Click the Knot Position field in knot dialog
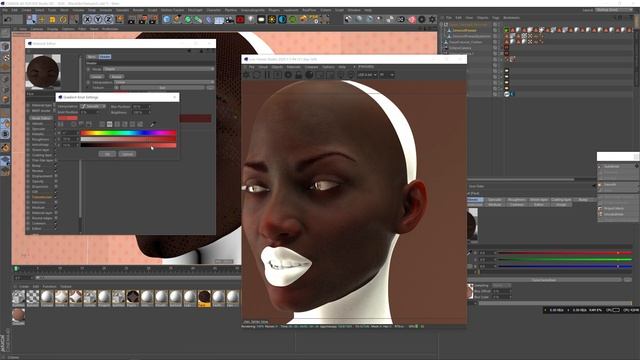This screenshot has width=640, height=360. click(x=90, y=112)
